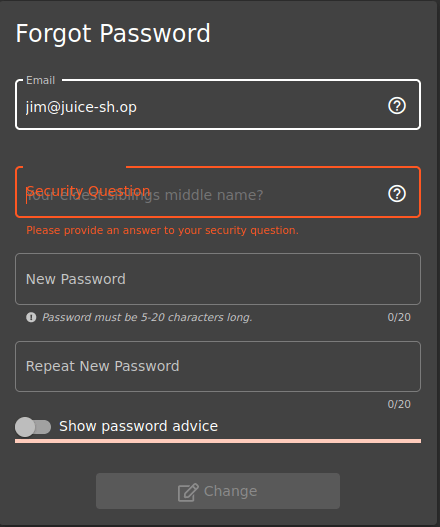Click the floating Email label

pyautogui.click(x=41, y=80)
